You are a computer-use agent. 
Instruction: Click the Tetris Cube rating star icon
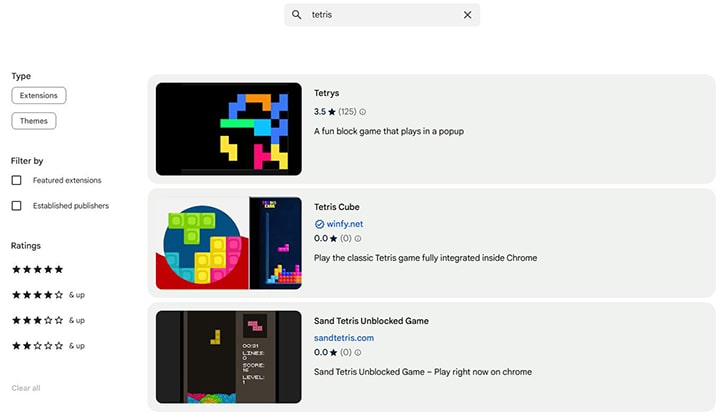point(332,239)
